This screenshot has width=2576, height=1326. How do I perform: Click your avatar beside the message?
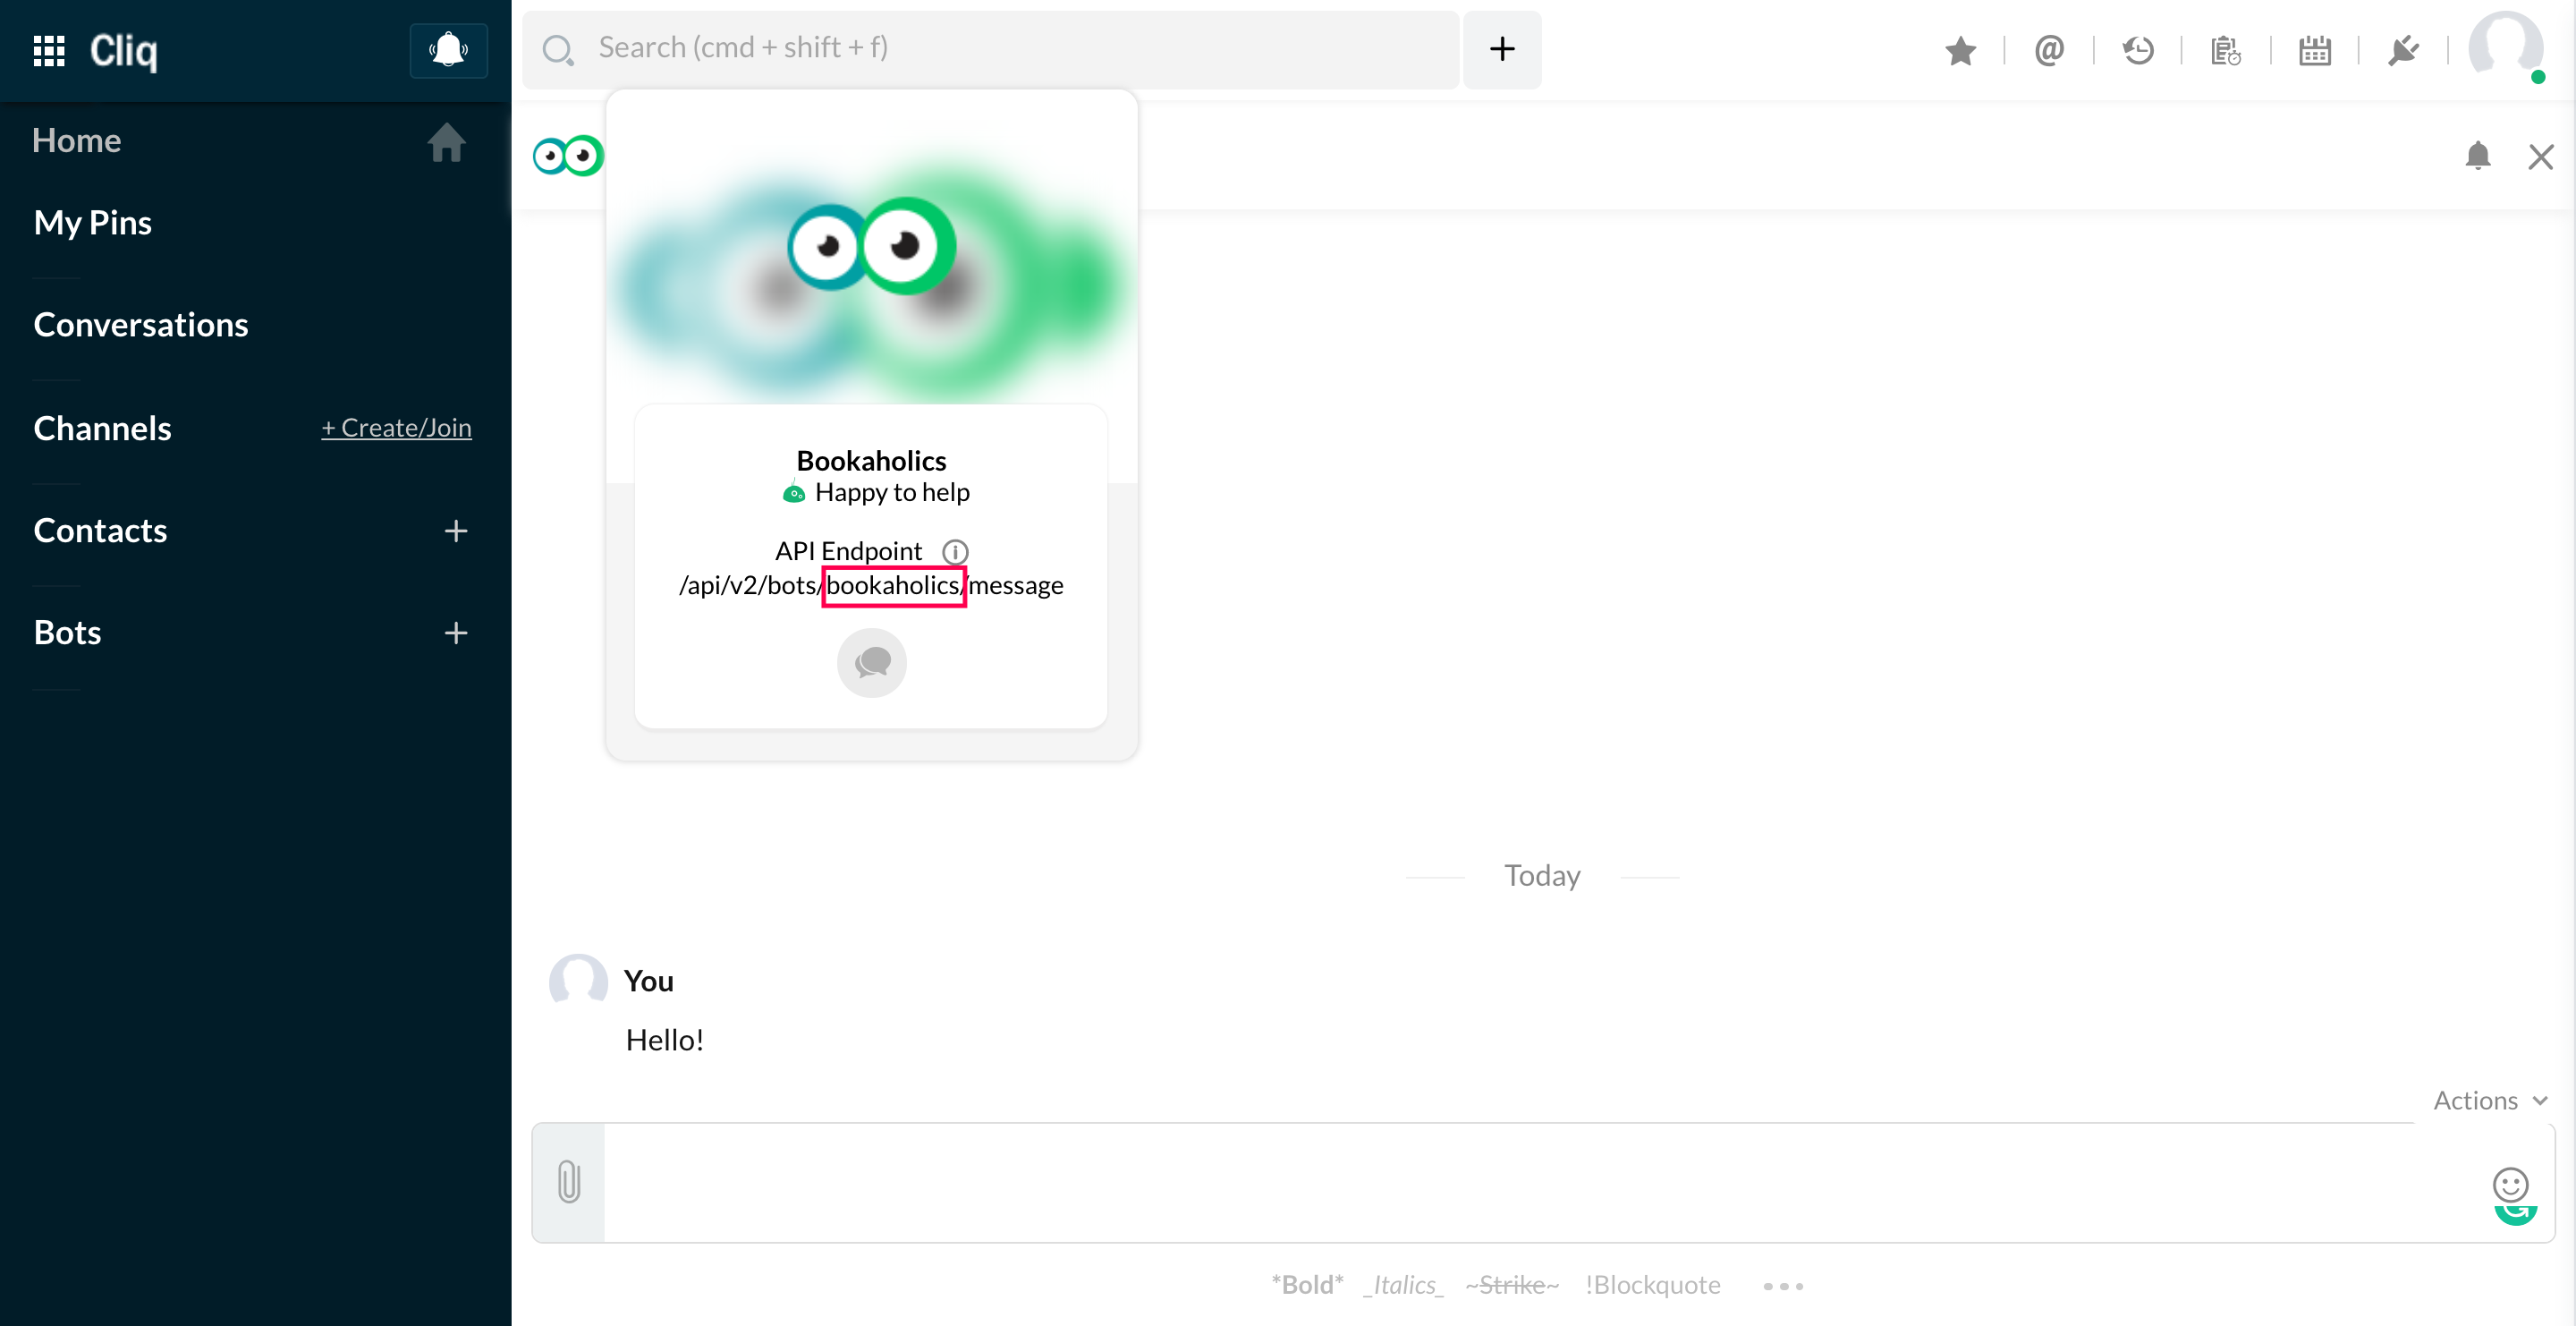578,981
